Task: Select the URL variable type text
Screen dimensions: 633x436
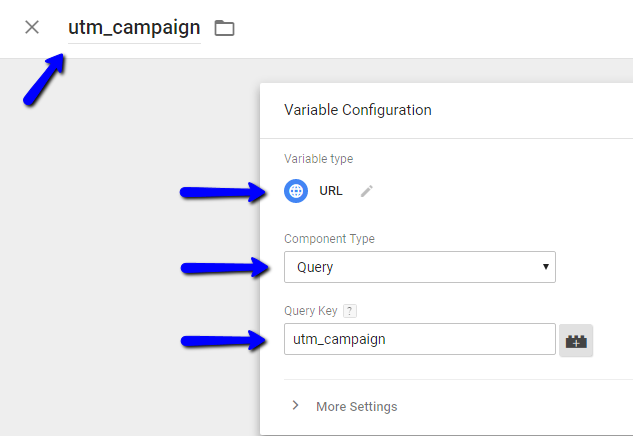Action: point(330,191)
